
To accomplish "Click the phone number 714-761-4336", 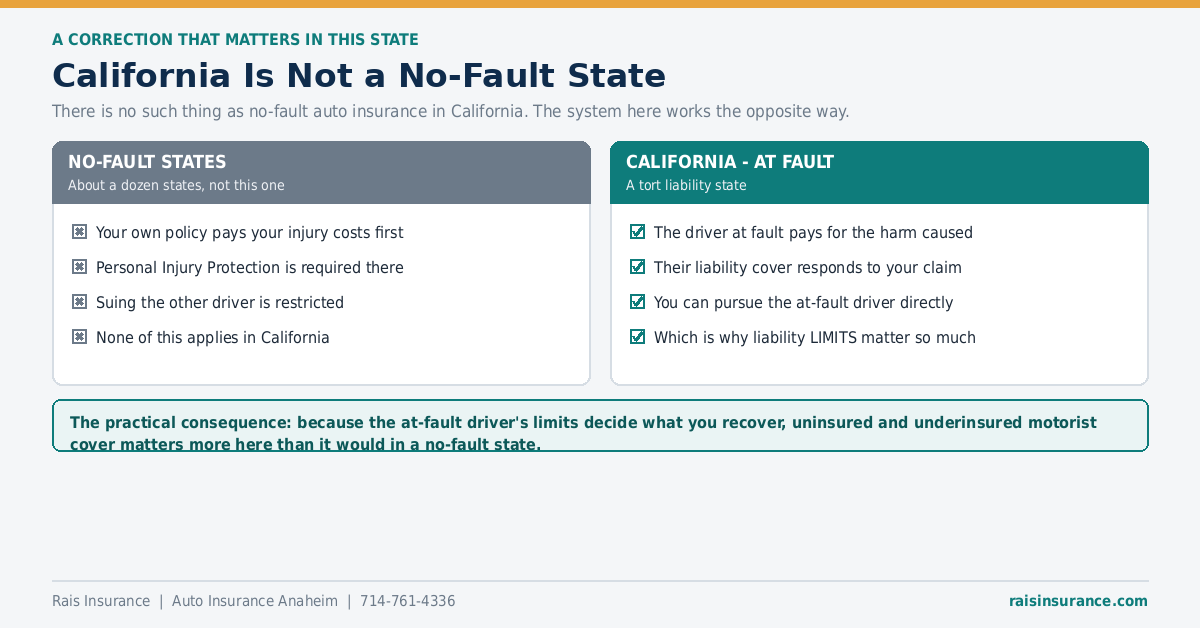I will coord(407,601).
